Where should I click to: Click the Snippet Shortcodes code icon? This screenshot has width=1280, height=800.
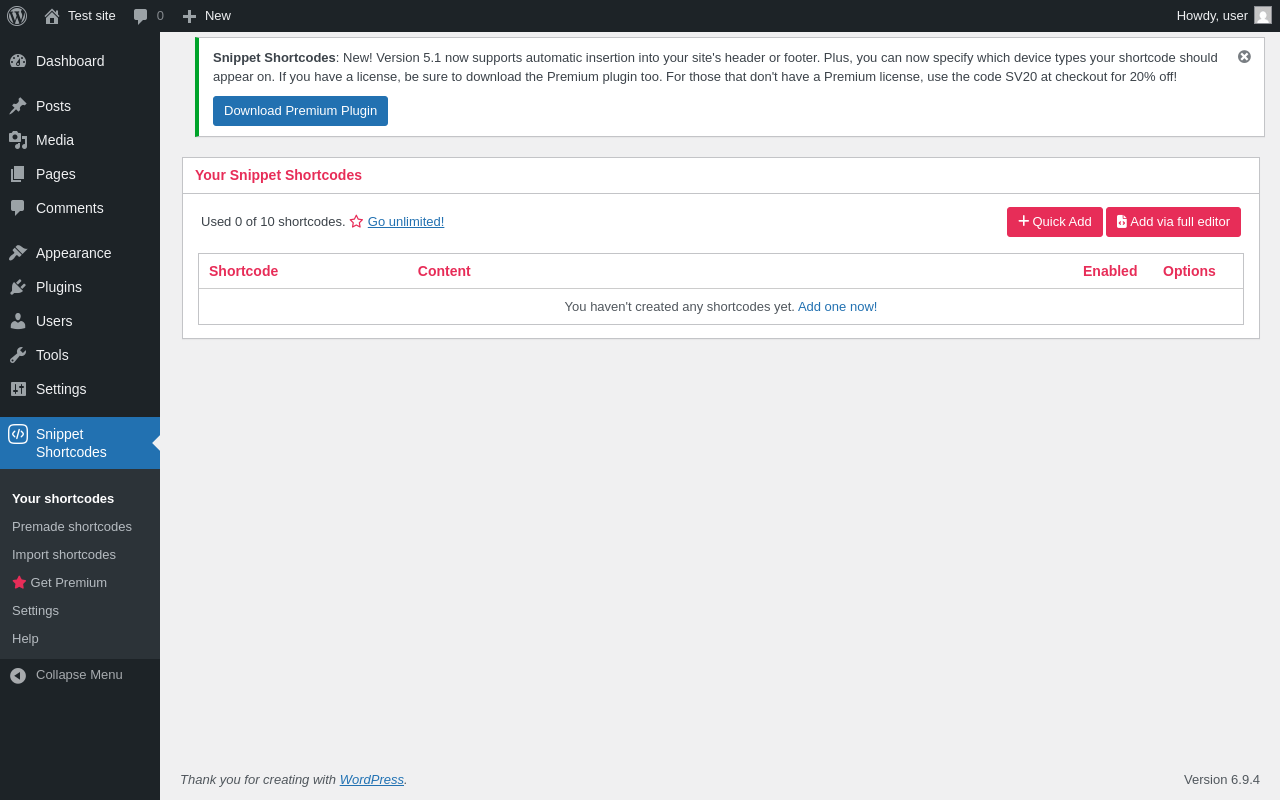tap(18, 434)
